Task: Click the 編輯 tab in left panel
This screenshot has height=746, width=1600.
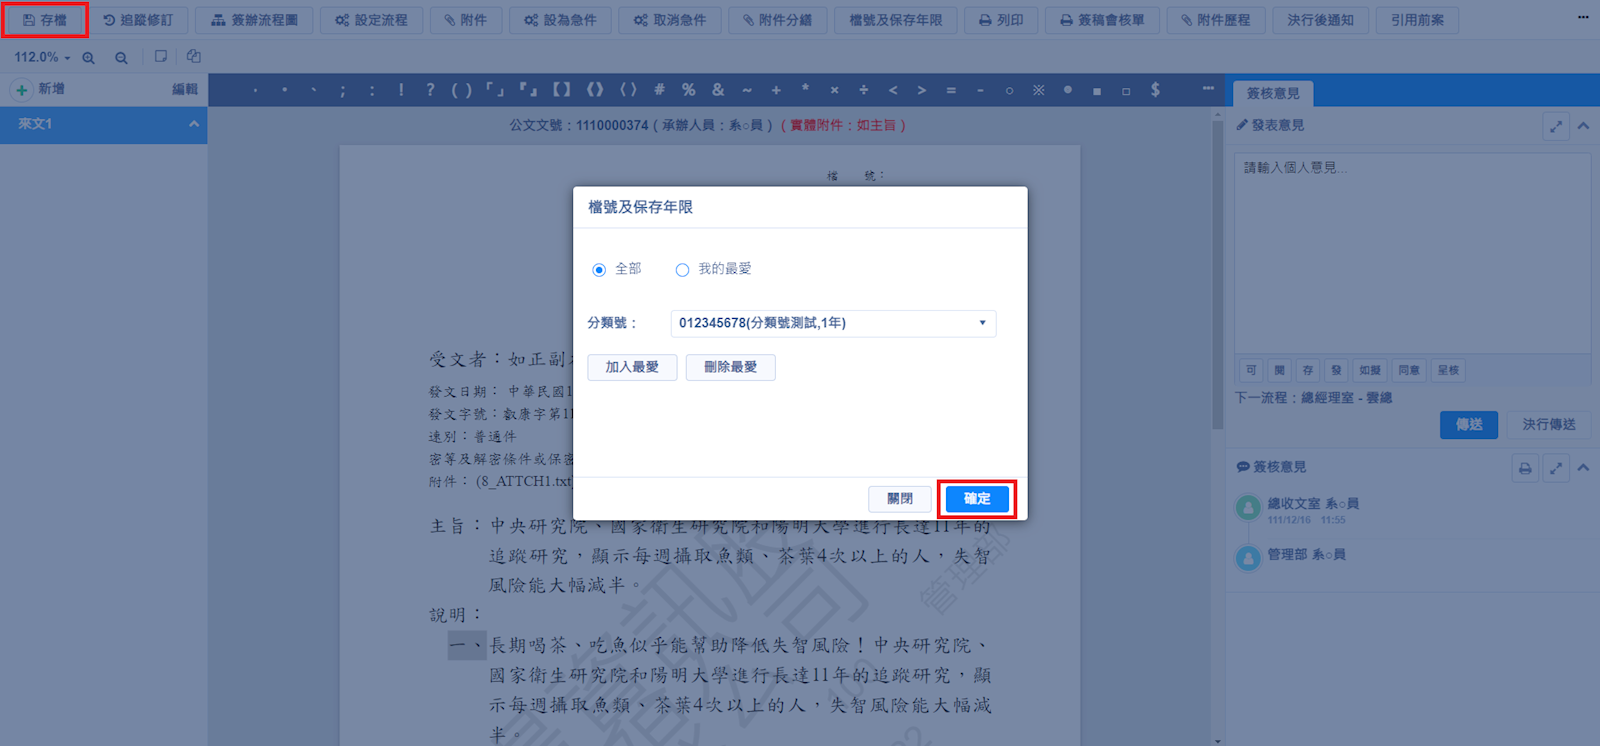Action: (x=184, y=89)
